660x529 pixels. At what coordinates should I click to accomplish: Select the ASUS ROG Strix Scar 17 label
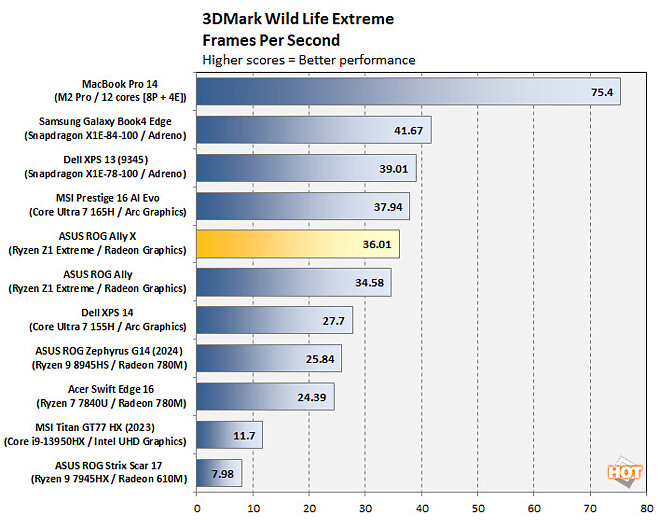(109, 472)
